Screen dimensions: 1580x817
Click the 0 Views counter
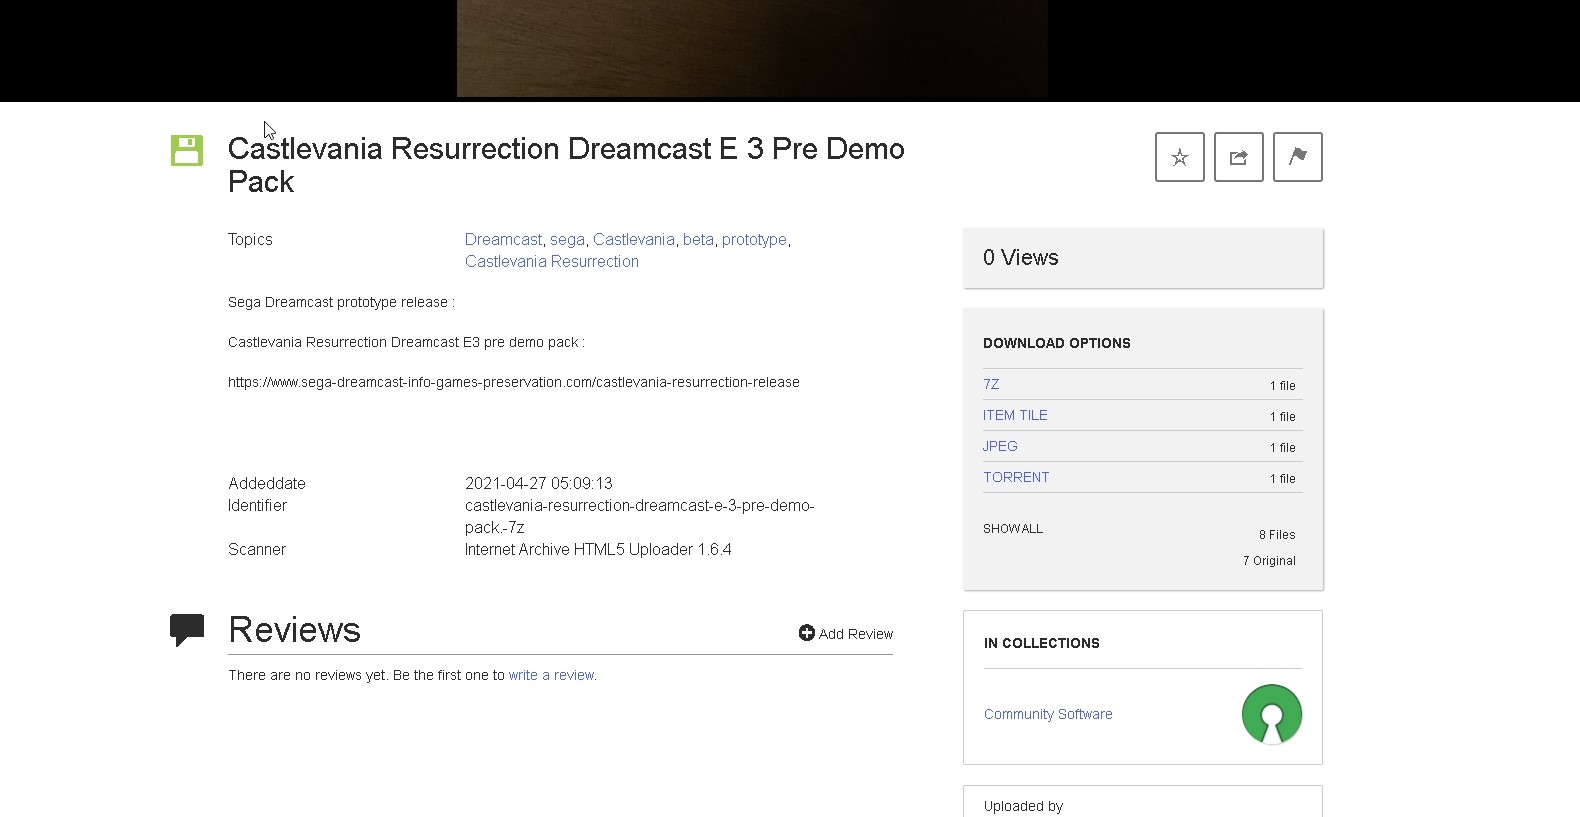[x=1021, y=258]
